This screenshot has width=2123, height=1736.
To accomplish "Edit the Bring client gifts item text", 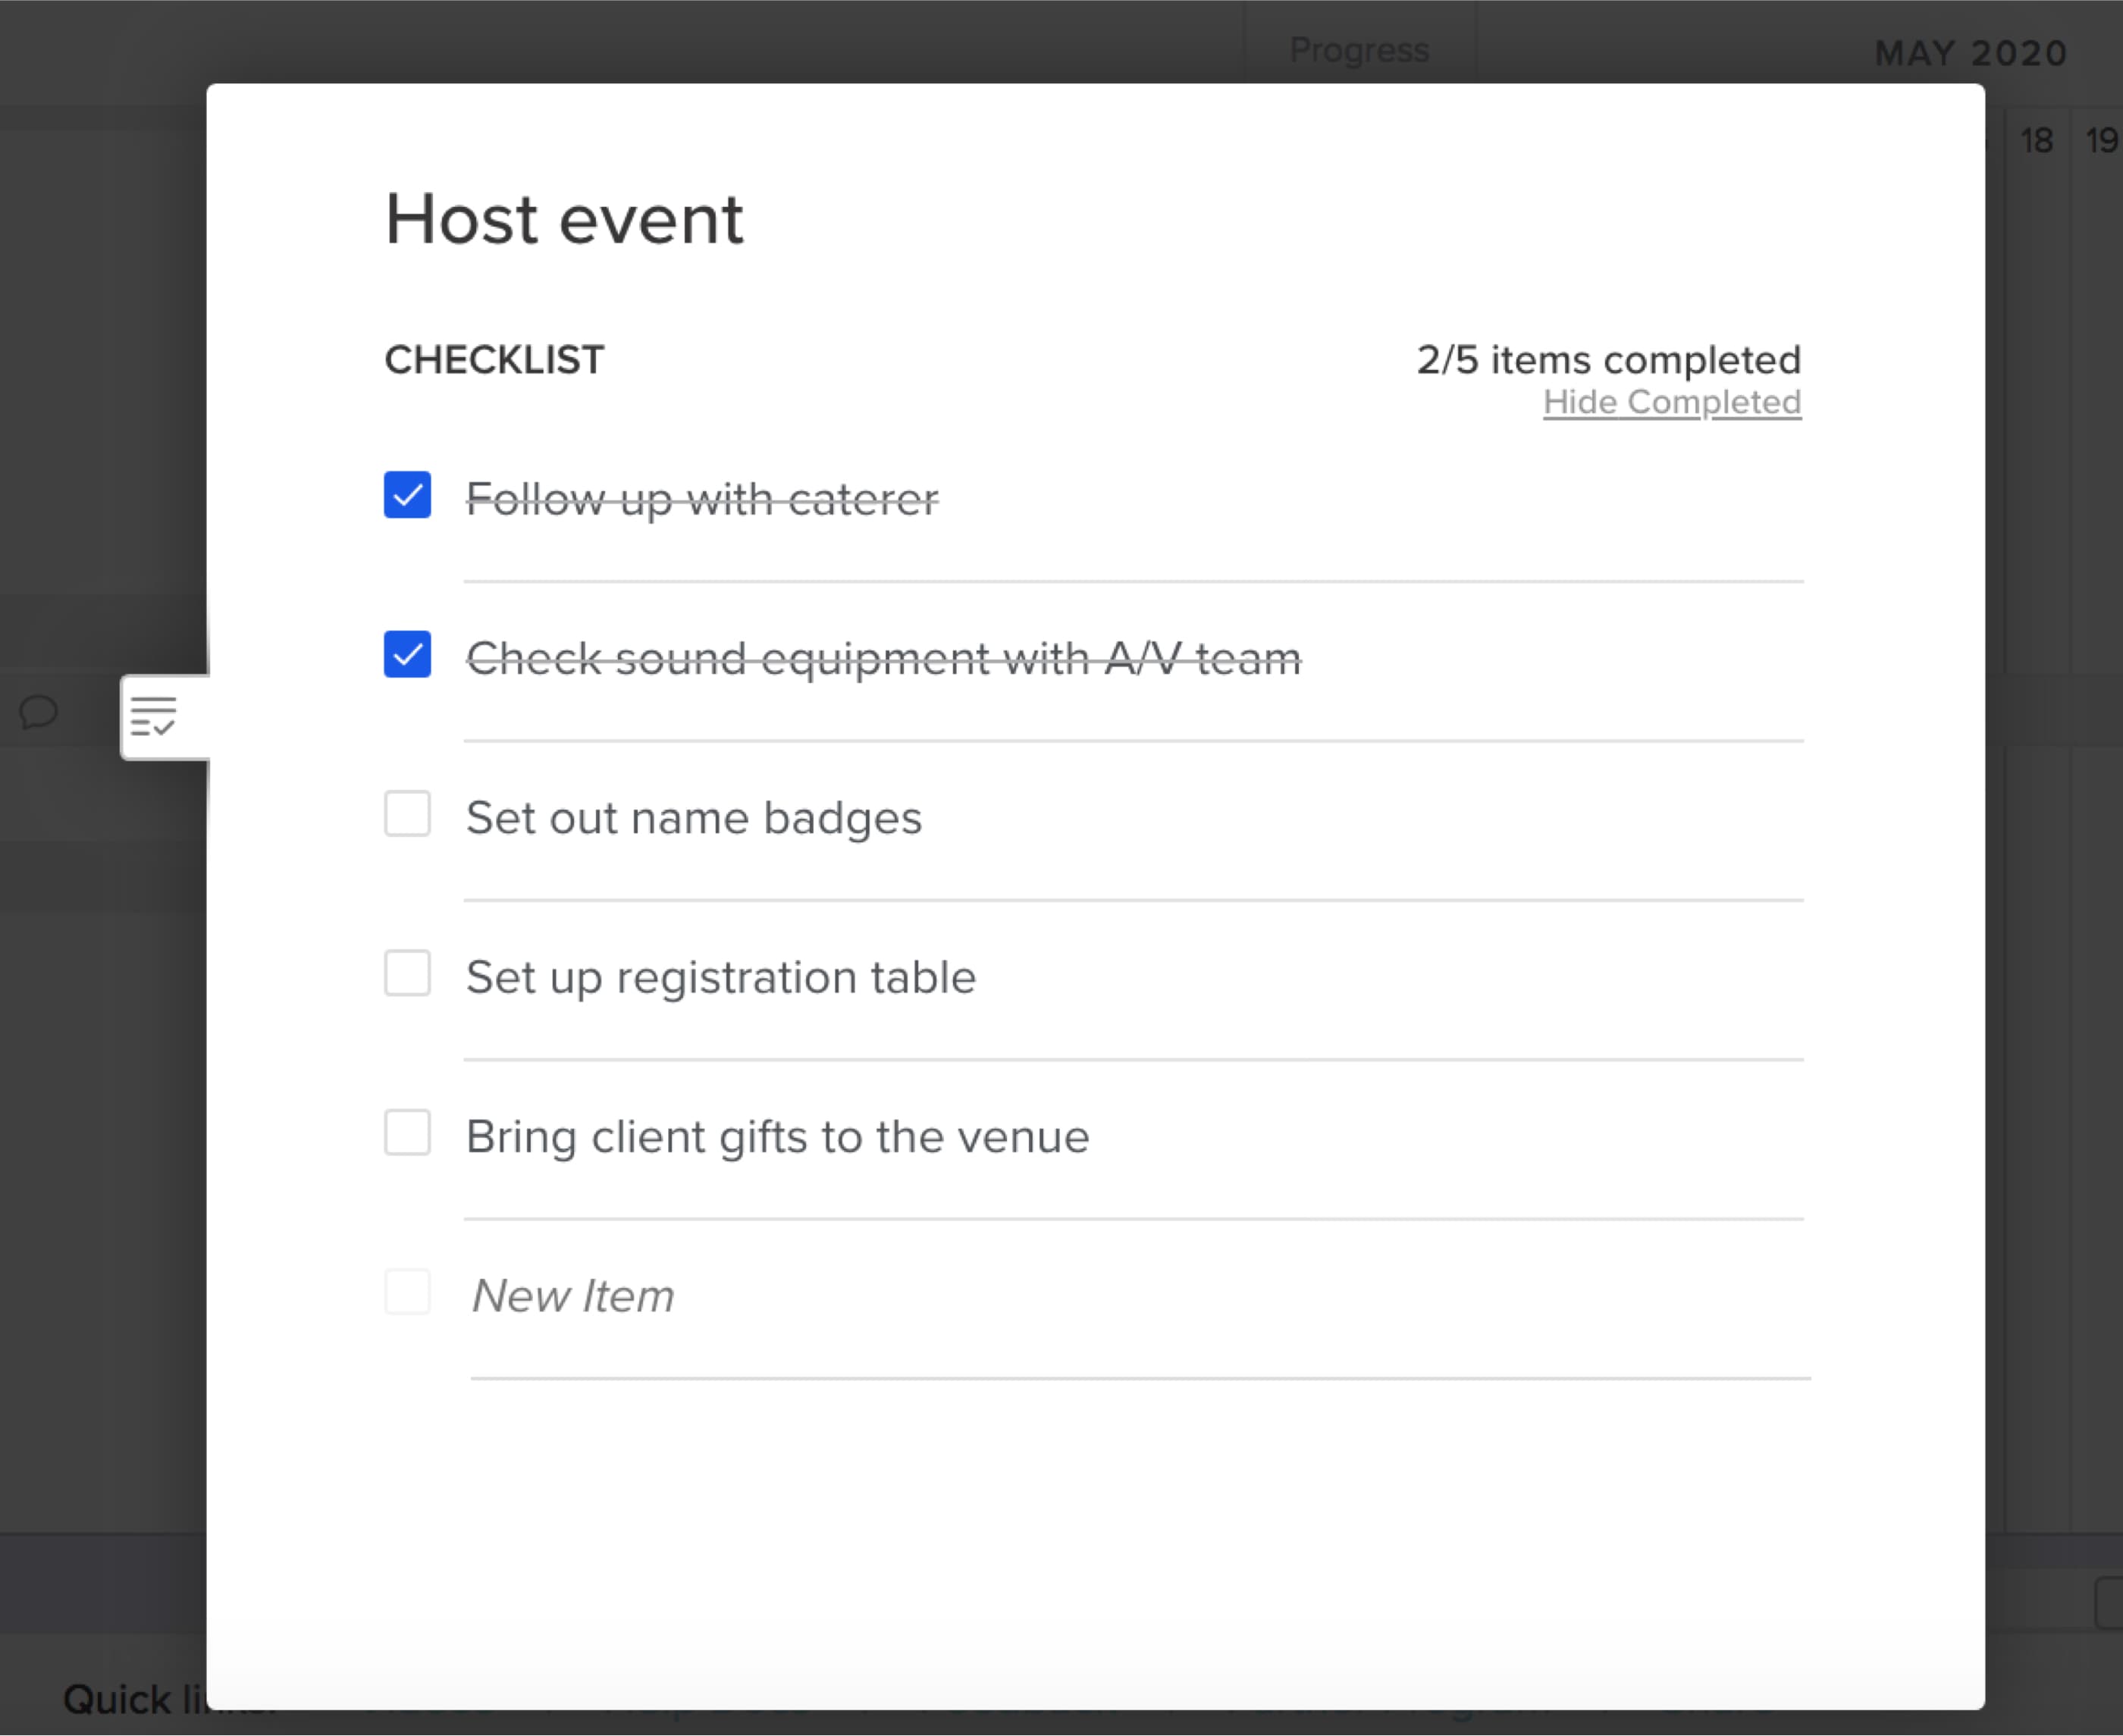I will coord(777,1135).
